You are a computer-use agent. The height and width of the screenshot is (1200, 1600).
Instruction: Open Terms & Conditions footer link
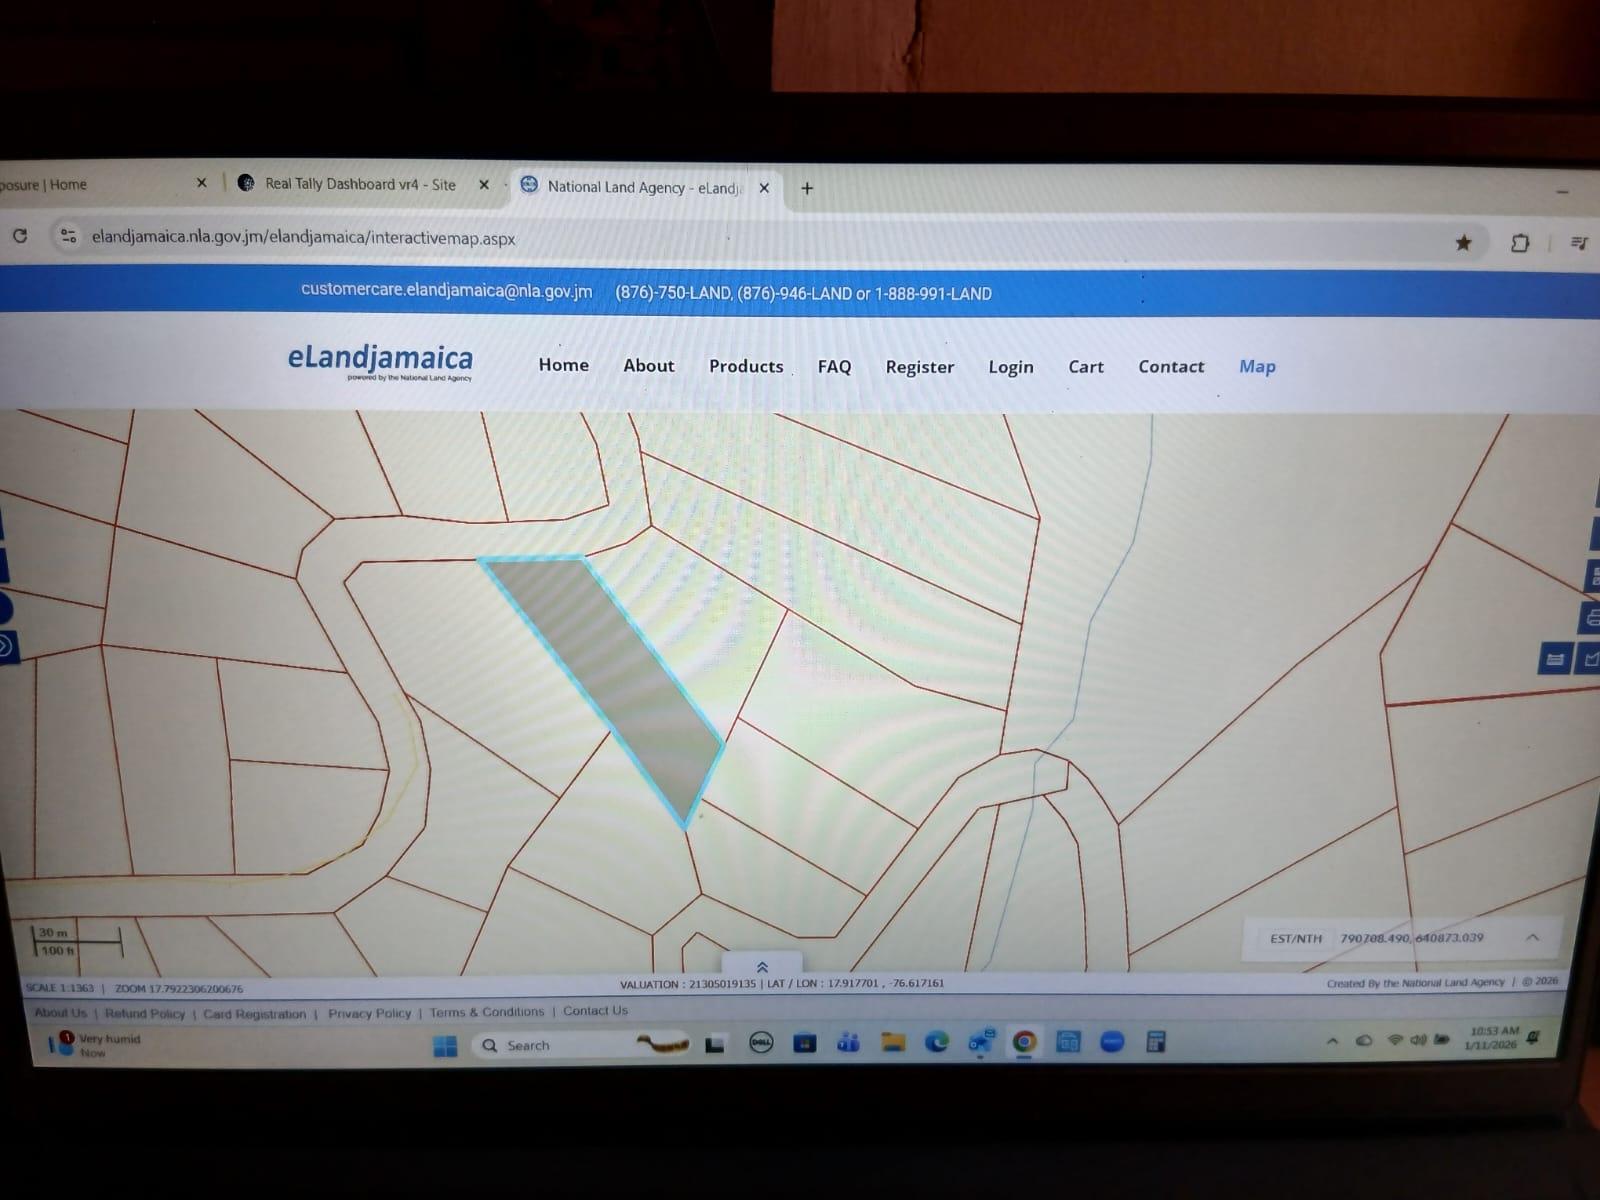487,1012
